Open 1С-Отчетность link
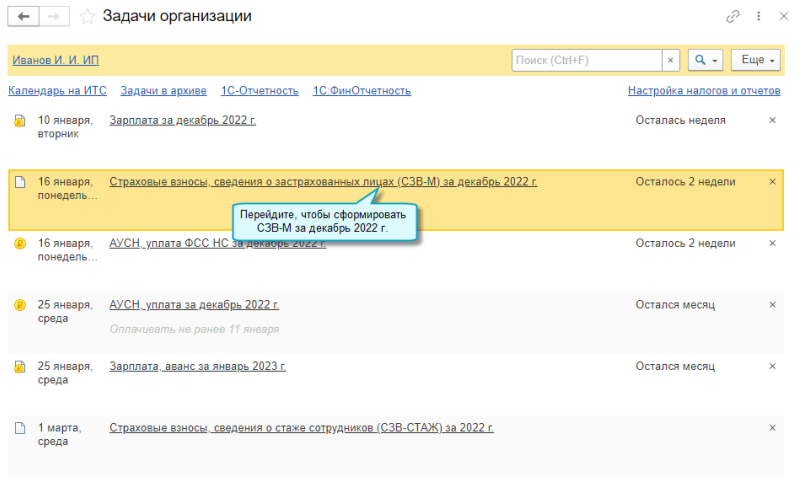 pyautogui.click(x=259, y=91)
